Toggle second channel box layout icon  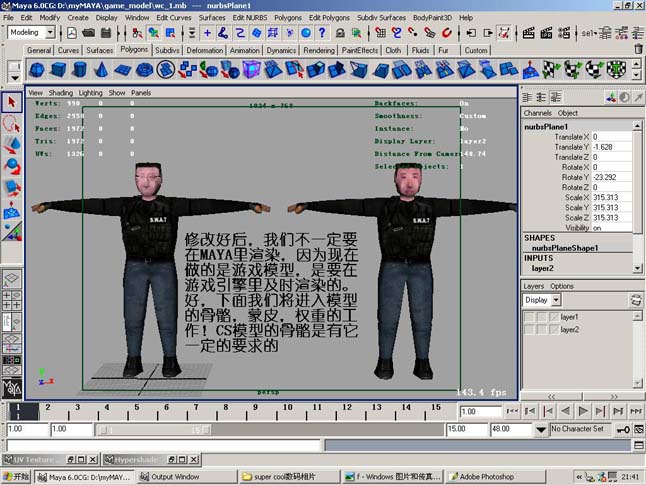[541, 97]
